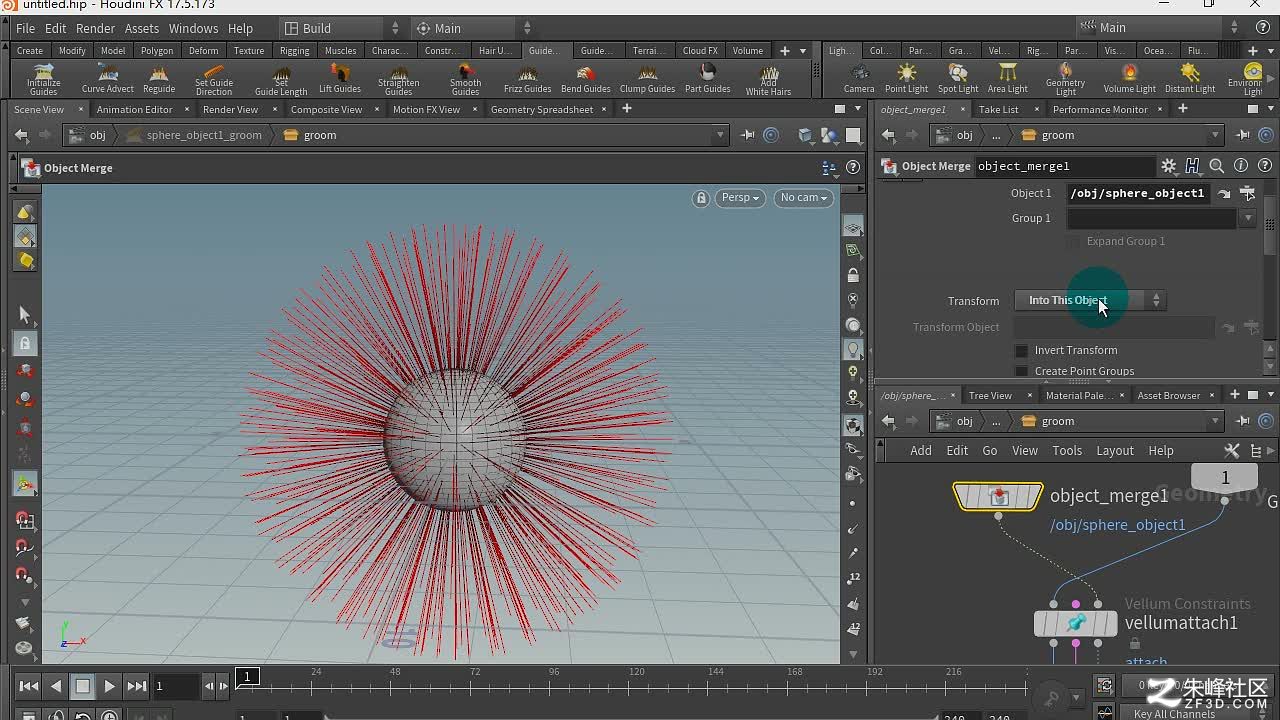Select the vellumattach1 node in network
The height and width of the screenshot is (720, 1280).
coord(1076,623)
